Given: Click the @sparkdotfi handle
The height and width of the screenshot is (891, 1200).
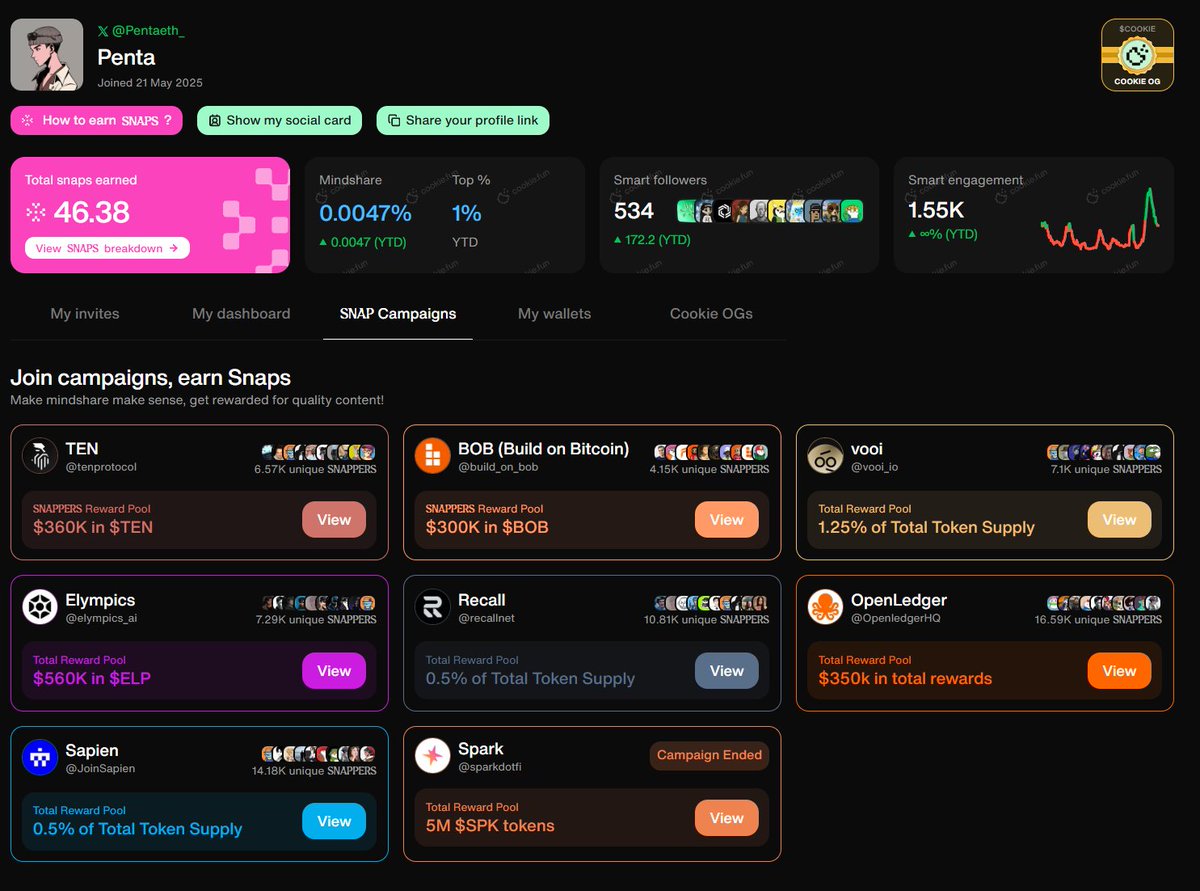Looking at the screenshot, I should 490,767.
